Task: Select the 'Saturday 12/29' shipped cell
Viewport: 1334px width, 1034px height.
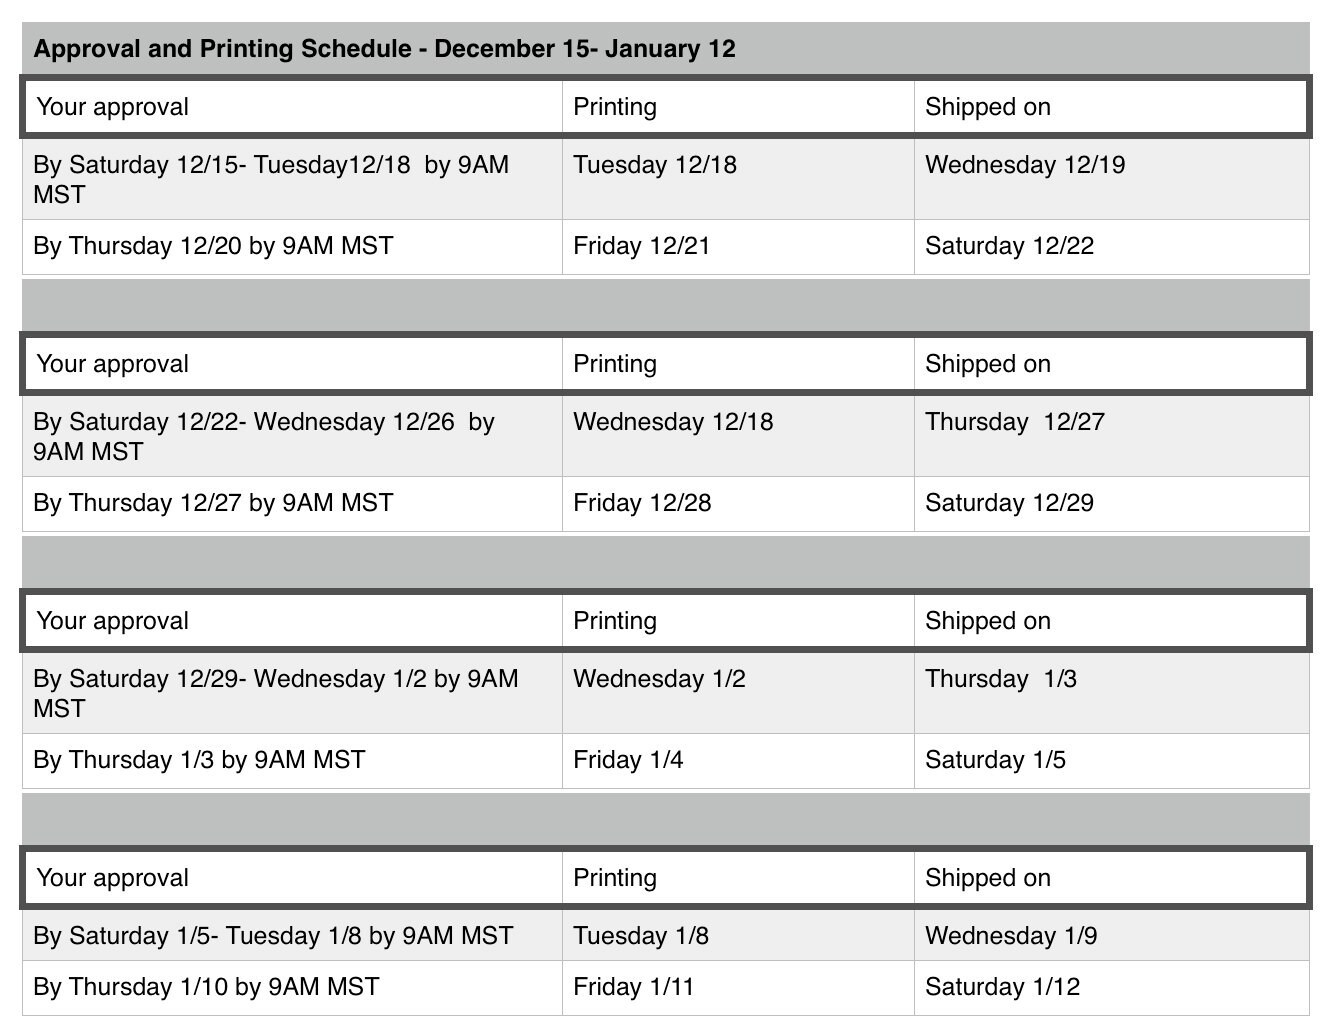Action: [1111, 503]
